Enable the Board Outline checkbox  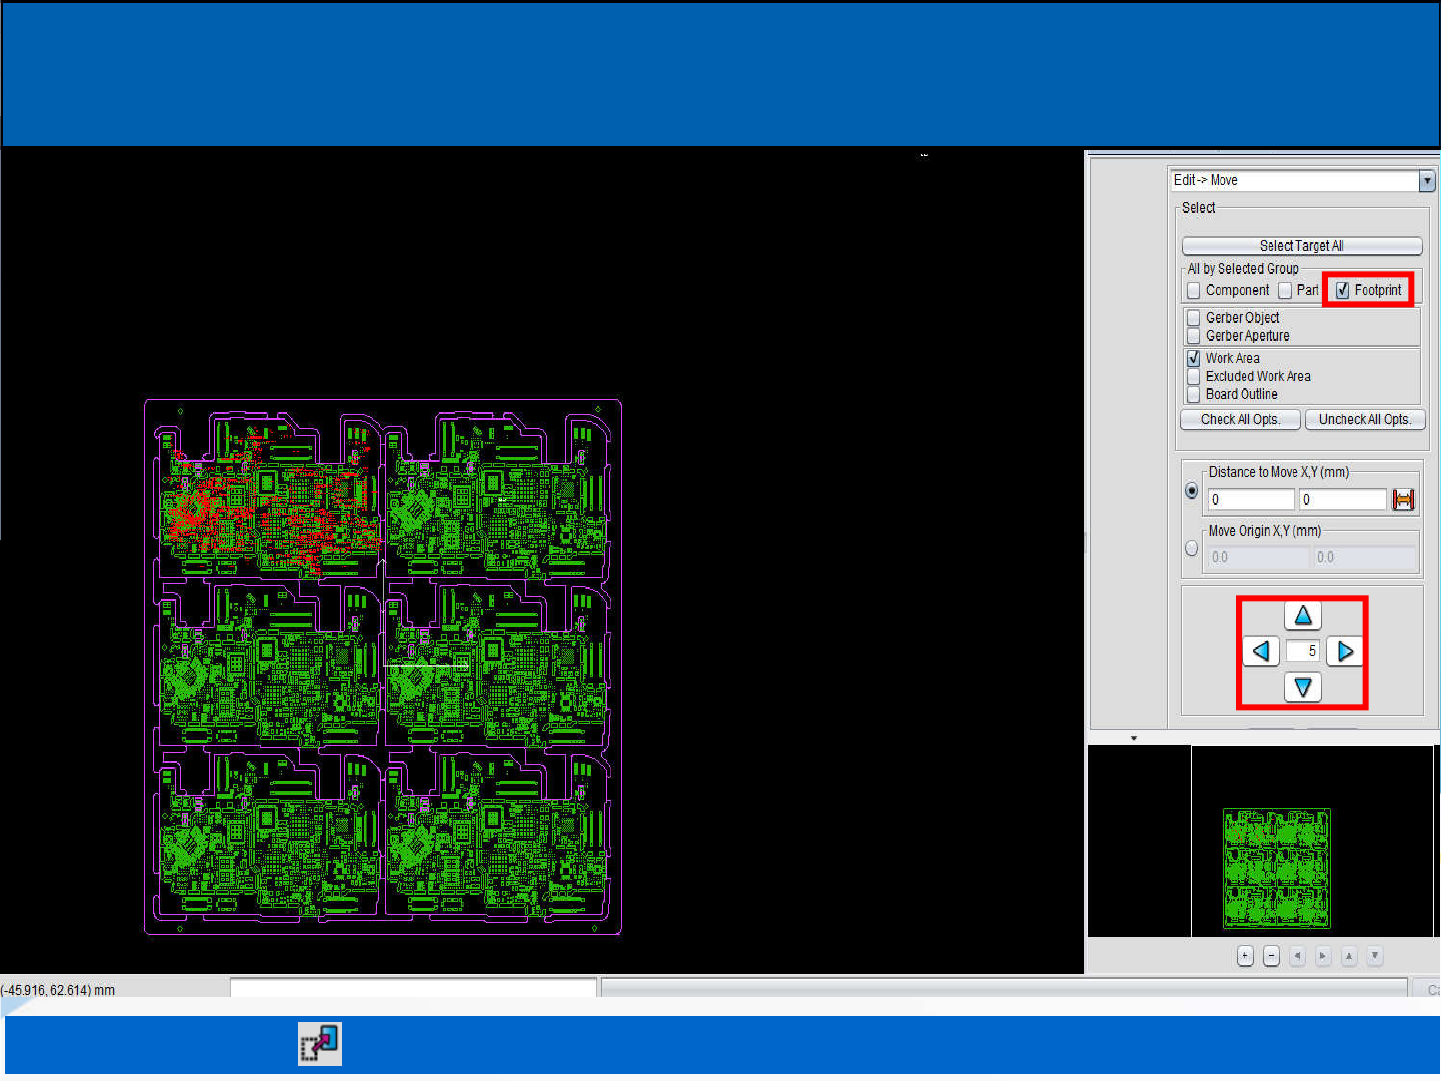coord(1194,395)
